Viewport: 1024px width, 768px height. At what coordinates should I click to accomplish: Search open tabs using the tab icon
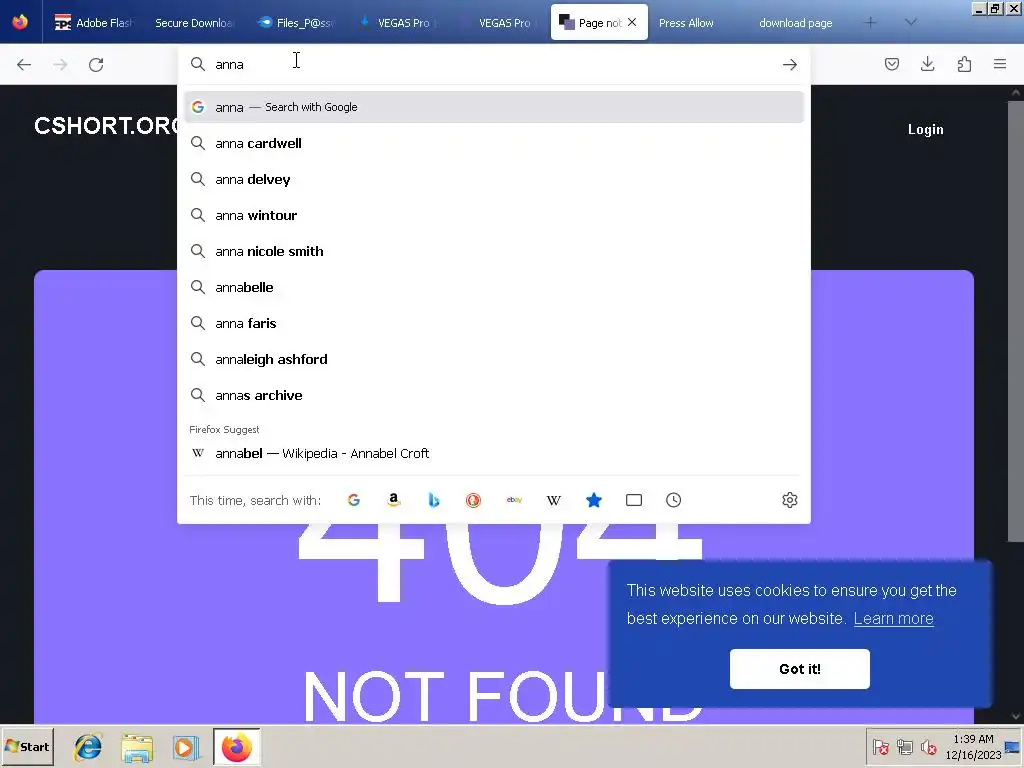tap(633, 500)
